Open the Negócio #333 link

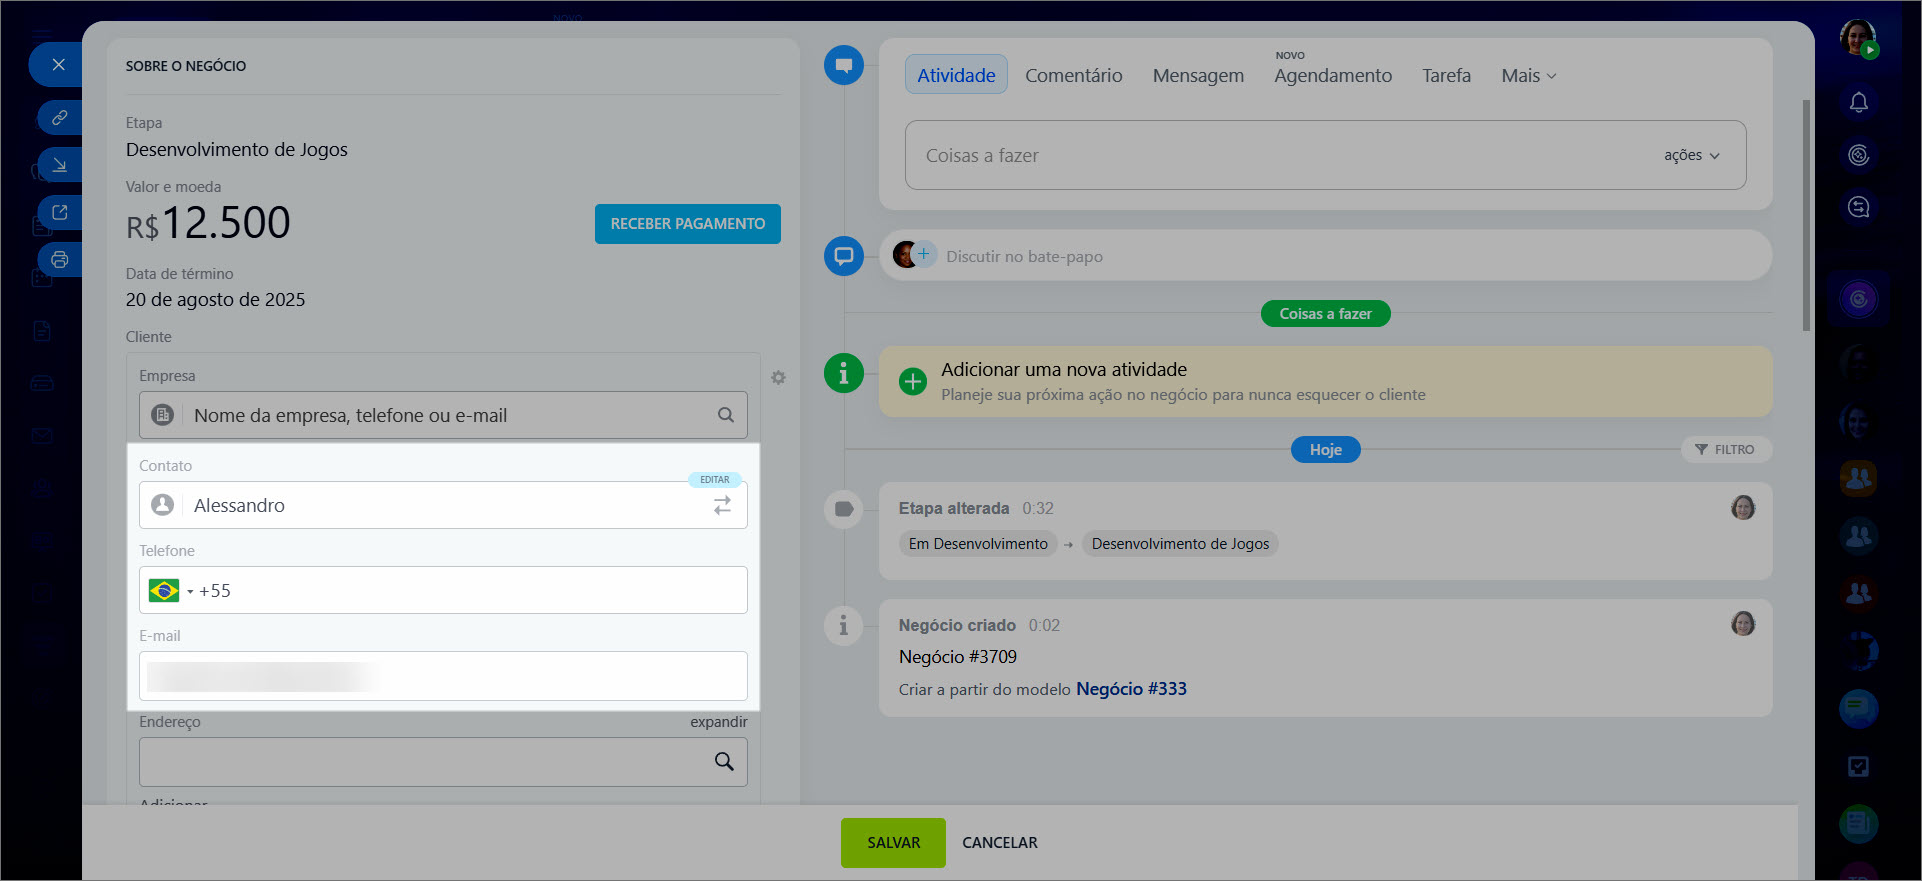tap(1131, 689)
